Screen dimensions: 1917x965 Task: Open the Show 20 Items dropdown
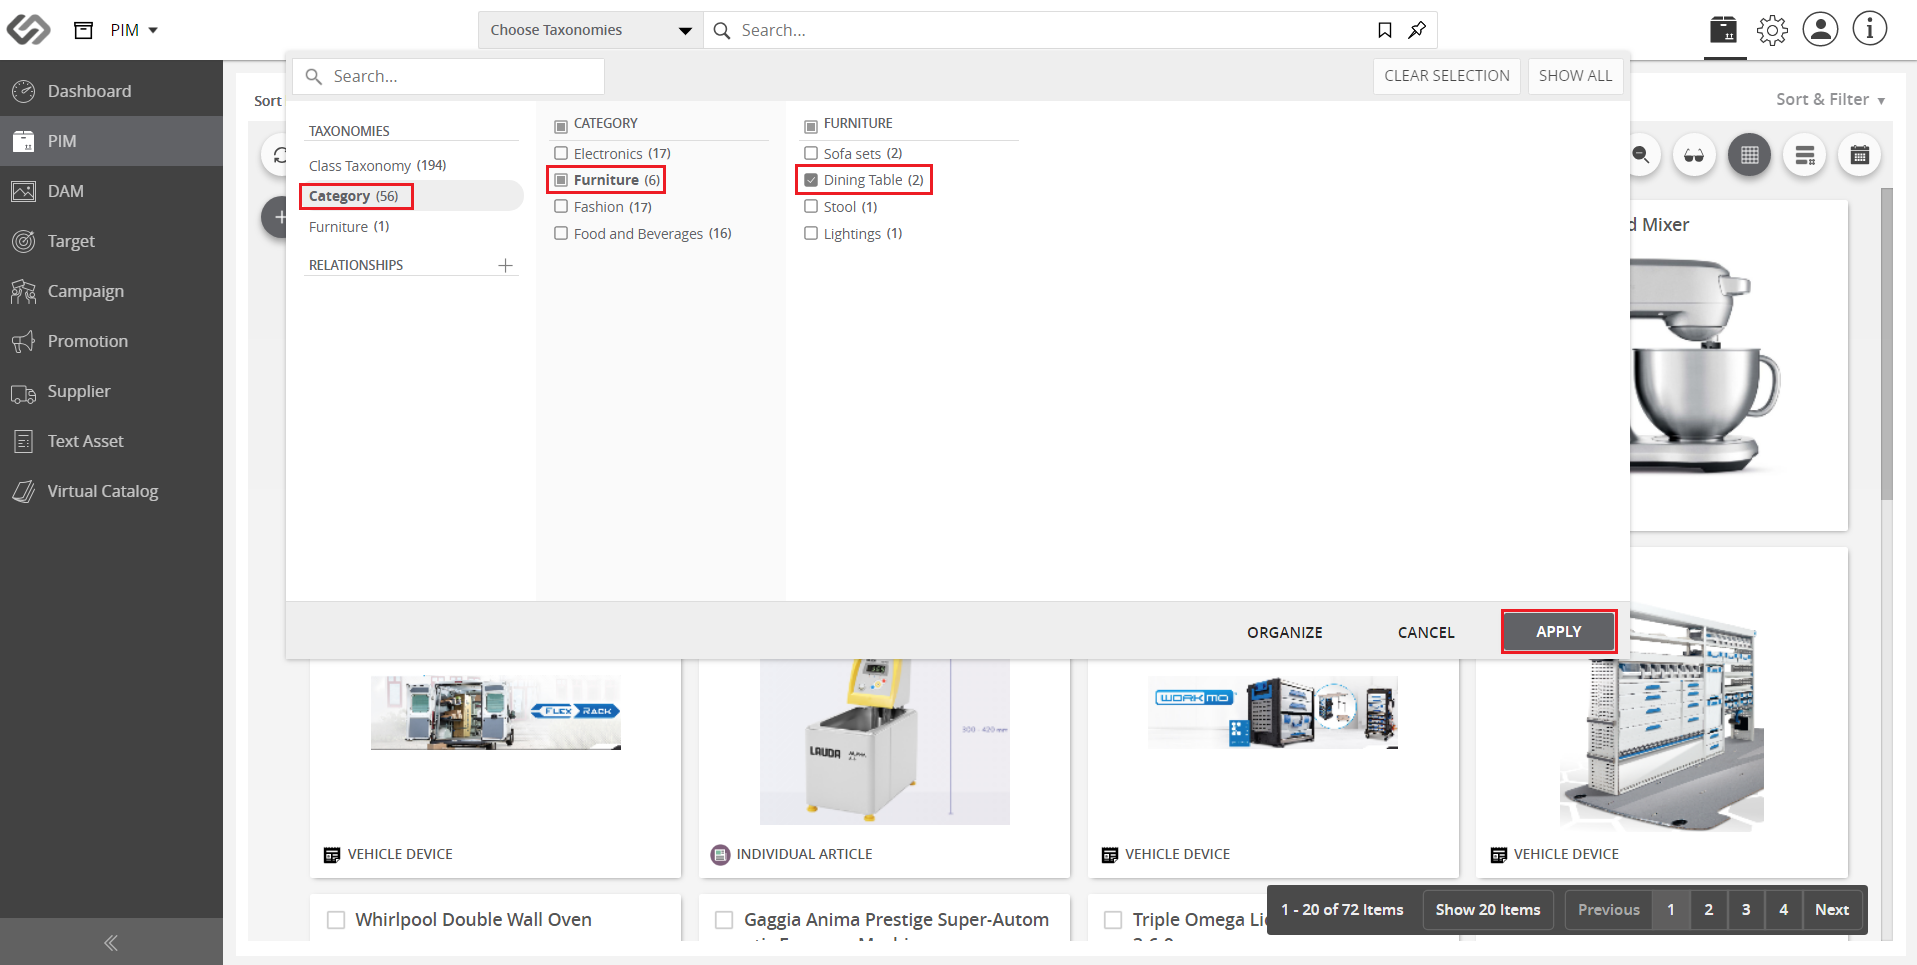click(x=1488, y=910)
